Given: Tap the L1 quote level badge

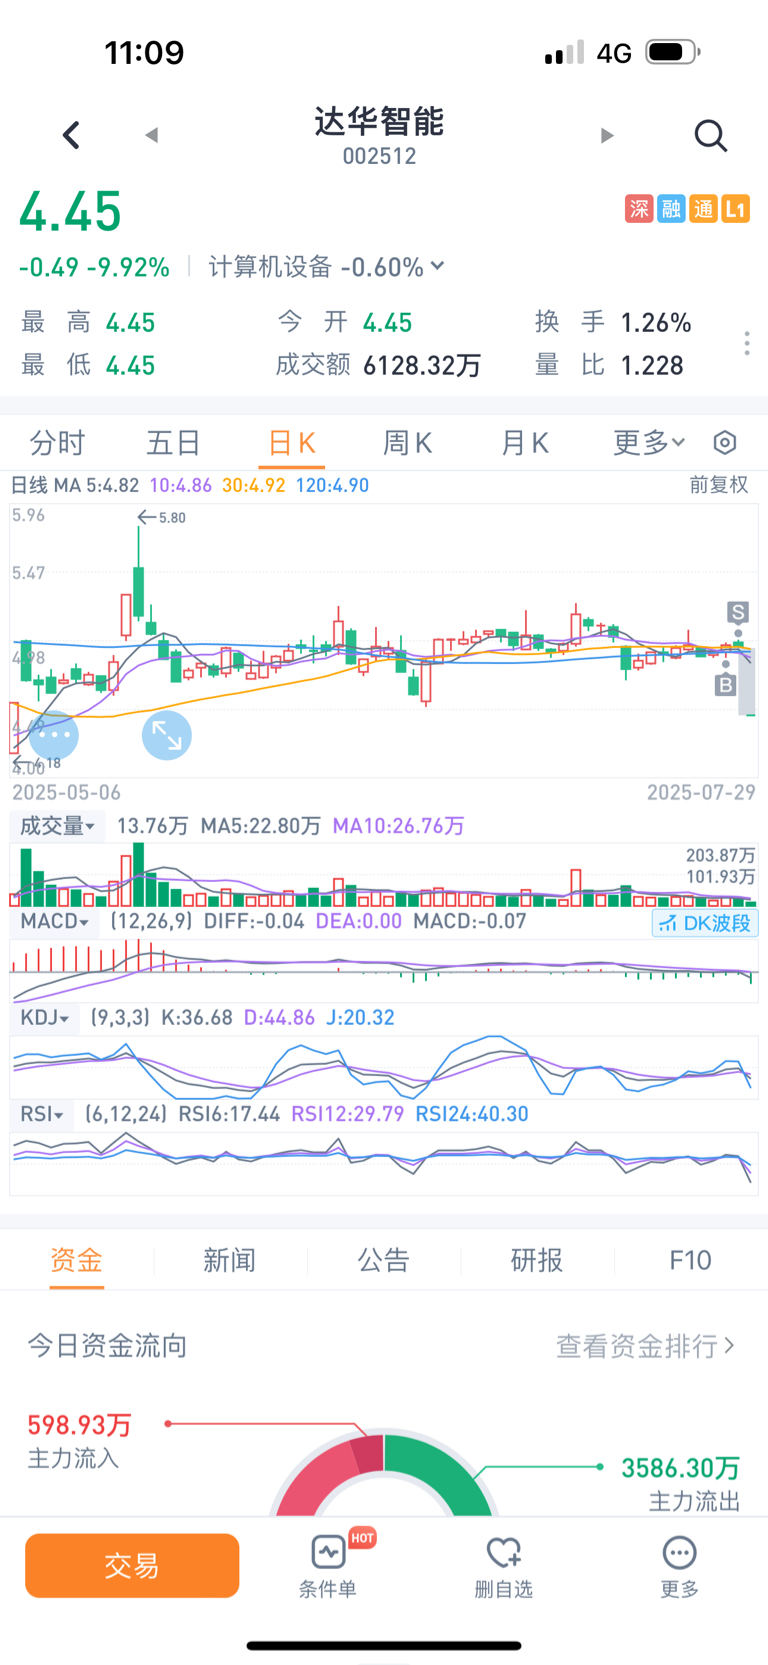Looking at the screenshot, I should pos(736,209).
